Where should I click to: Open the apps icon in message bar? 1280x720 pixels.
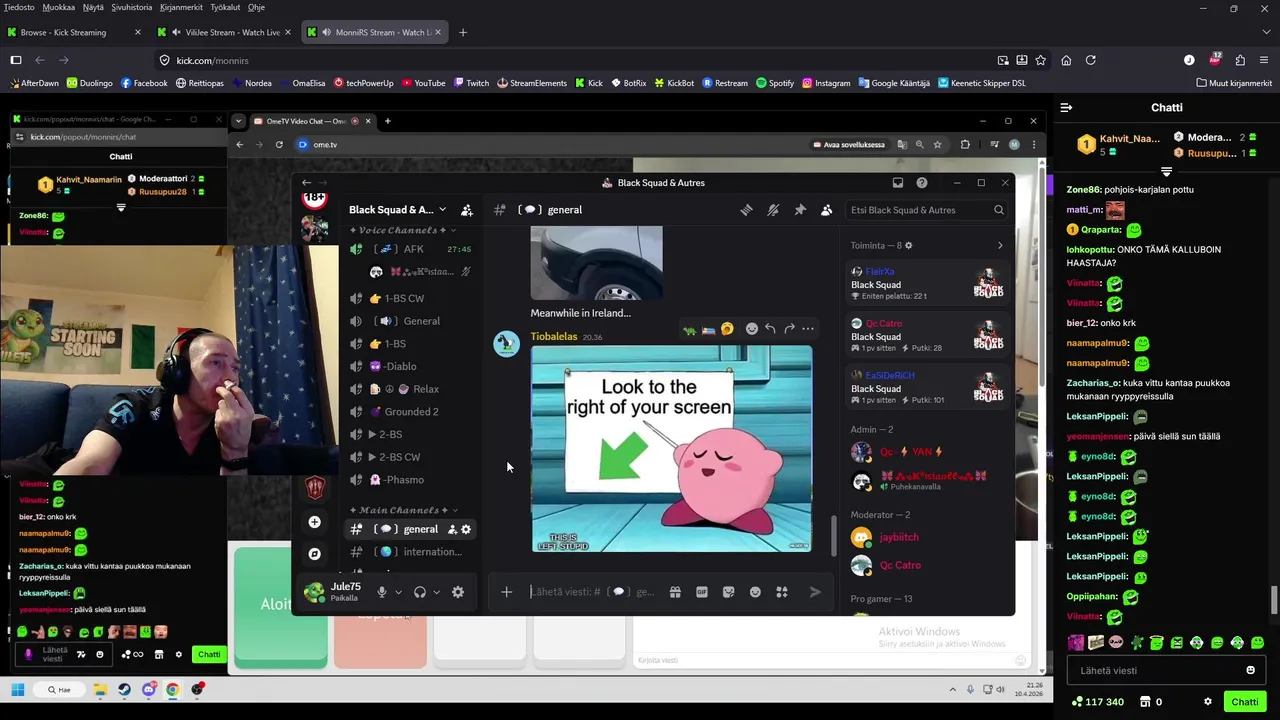[782, 592]
